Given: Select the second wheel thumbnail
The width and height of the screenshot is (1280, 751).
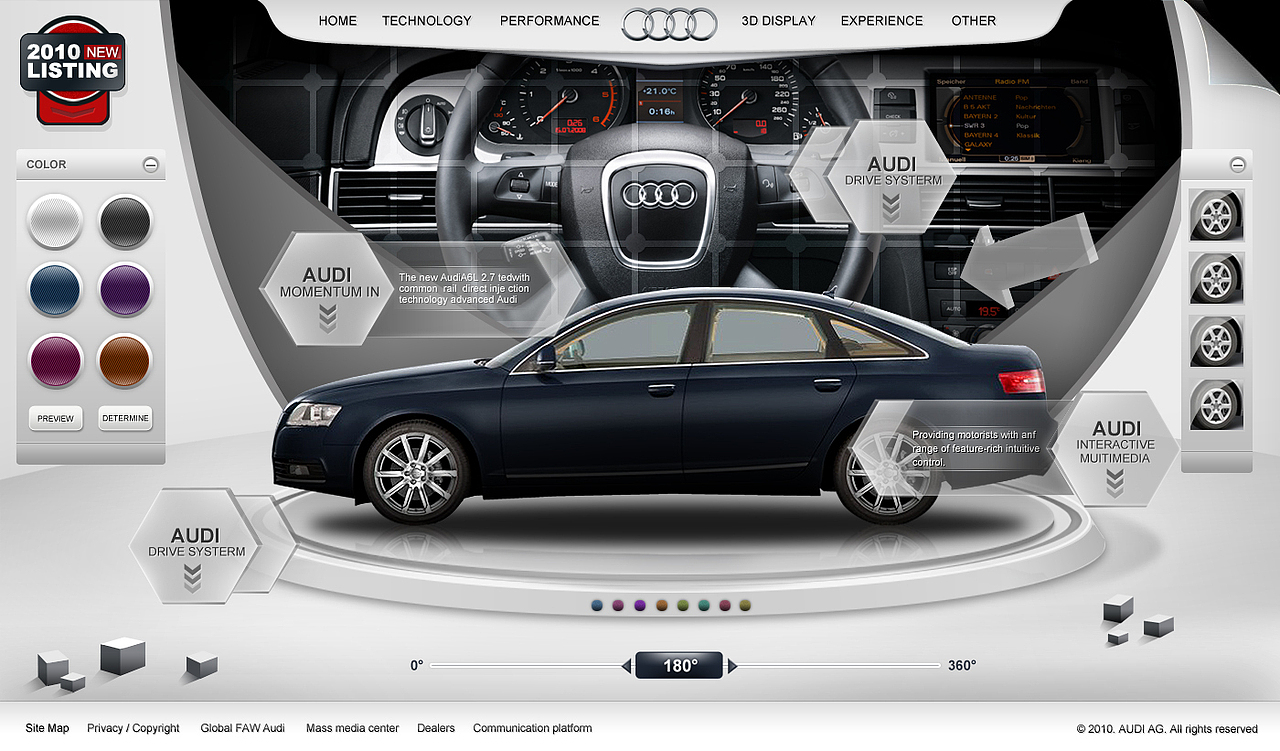Looking at the screenshot, I should tap(1217, 278).
